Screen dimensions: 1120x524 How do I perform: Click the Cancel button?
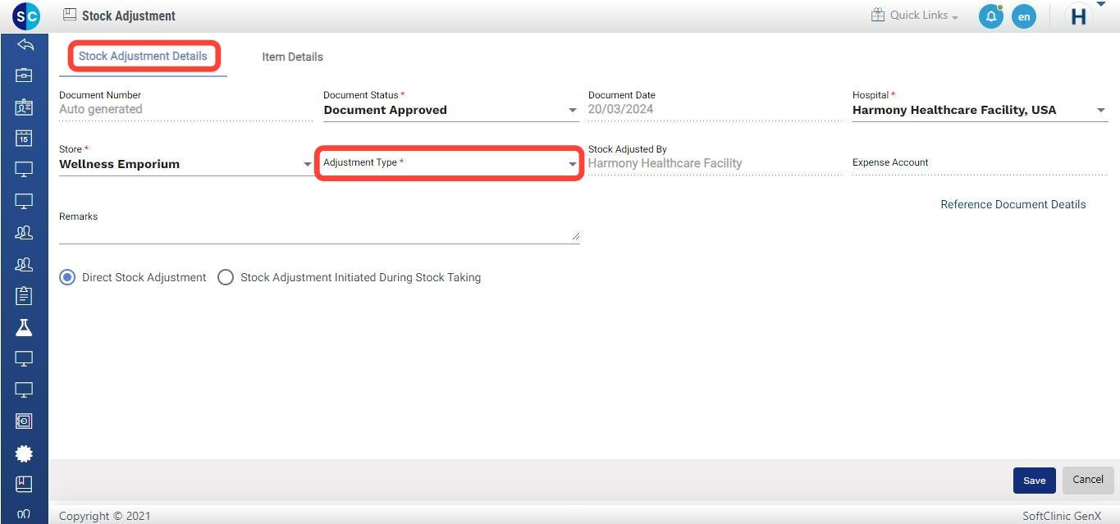pyautogui.click(x=1088, y=480)
